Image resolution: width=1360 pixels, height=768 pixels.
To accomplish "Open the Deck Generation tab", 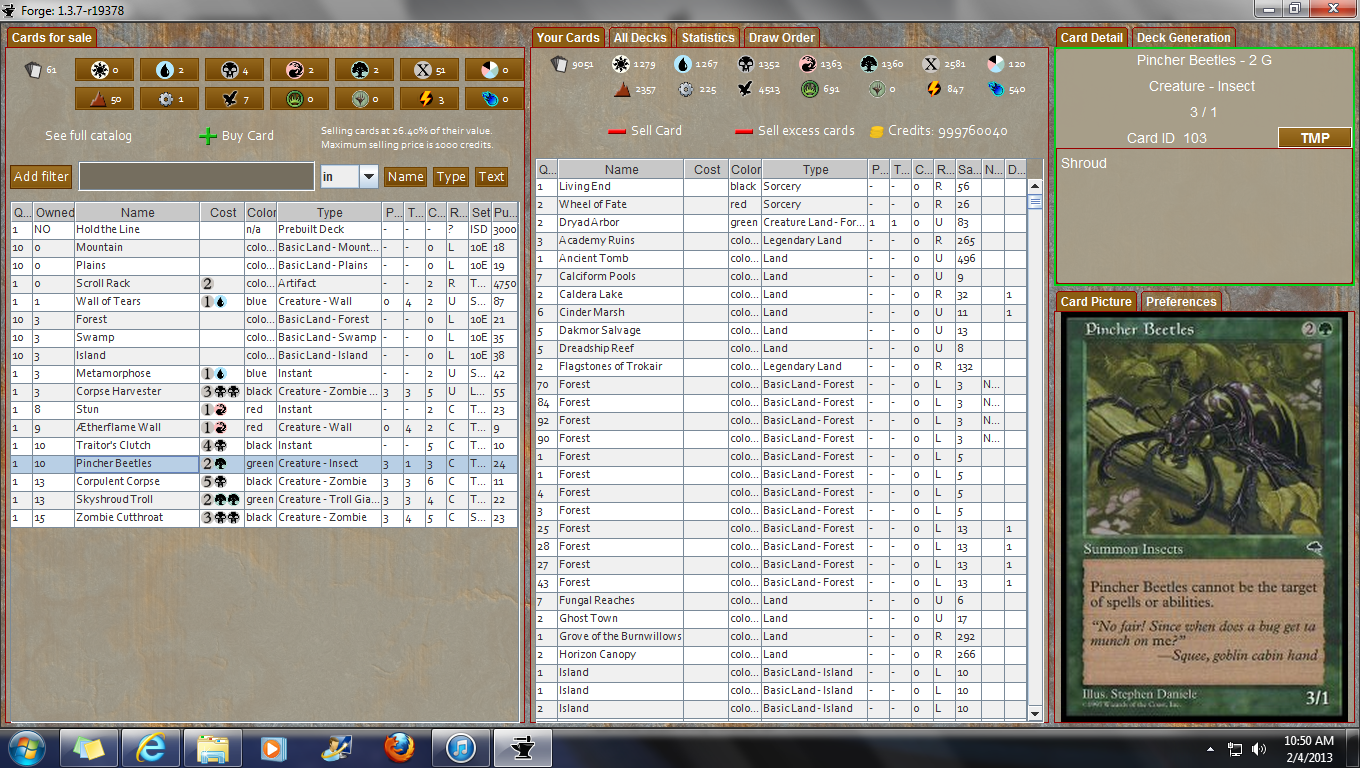I will pyautogui.click(x=1183, y=38).
